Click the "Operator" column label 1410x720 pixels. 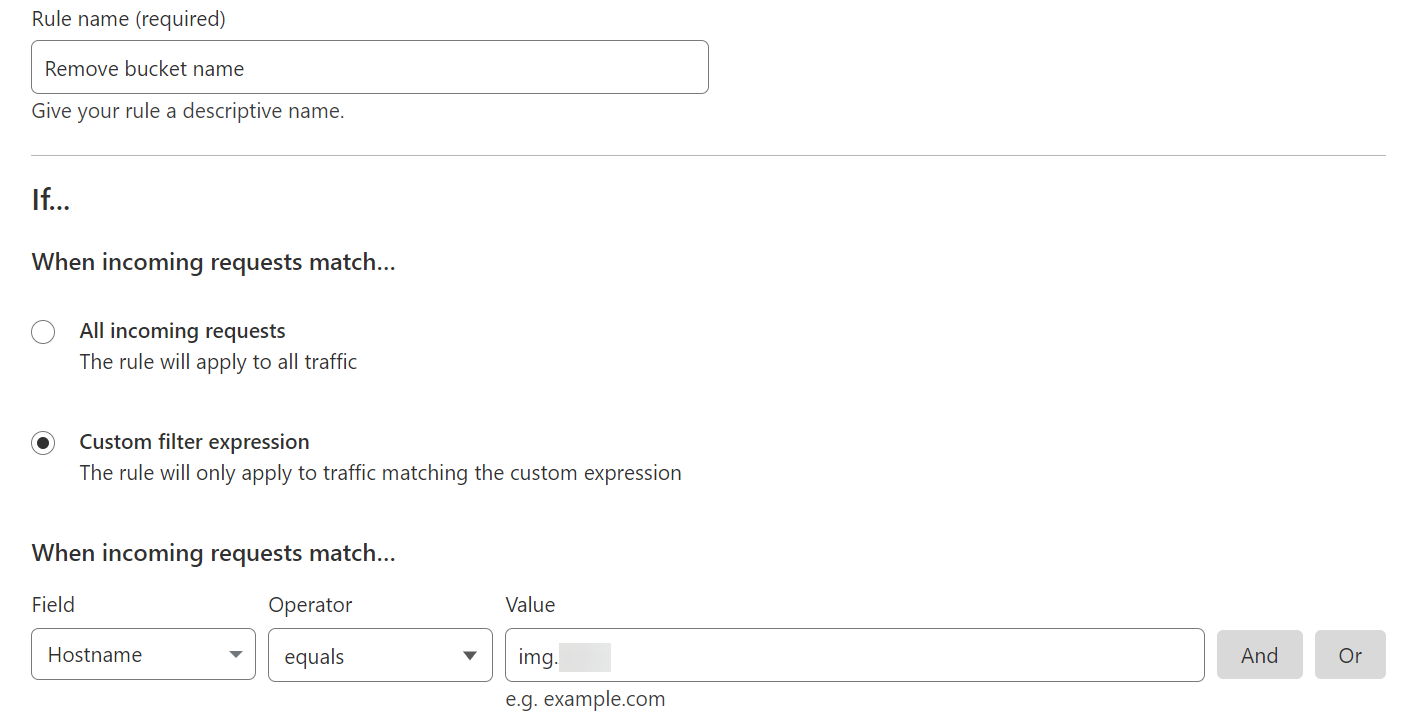310,605
